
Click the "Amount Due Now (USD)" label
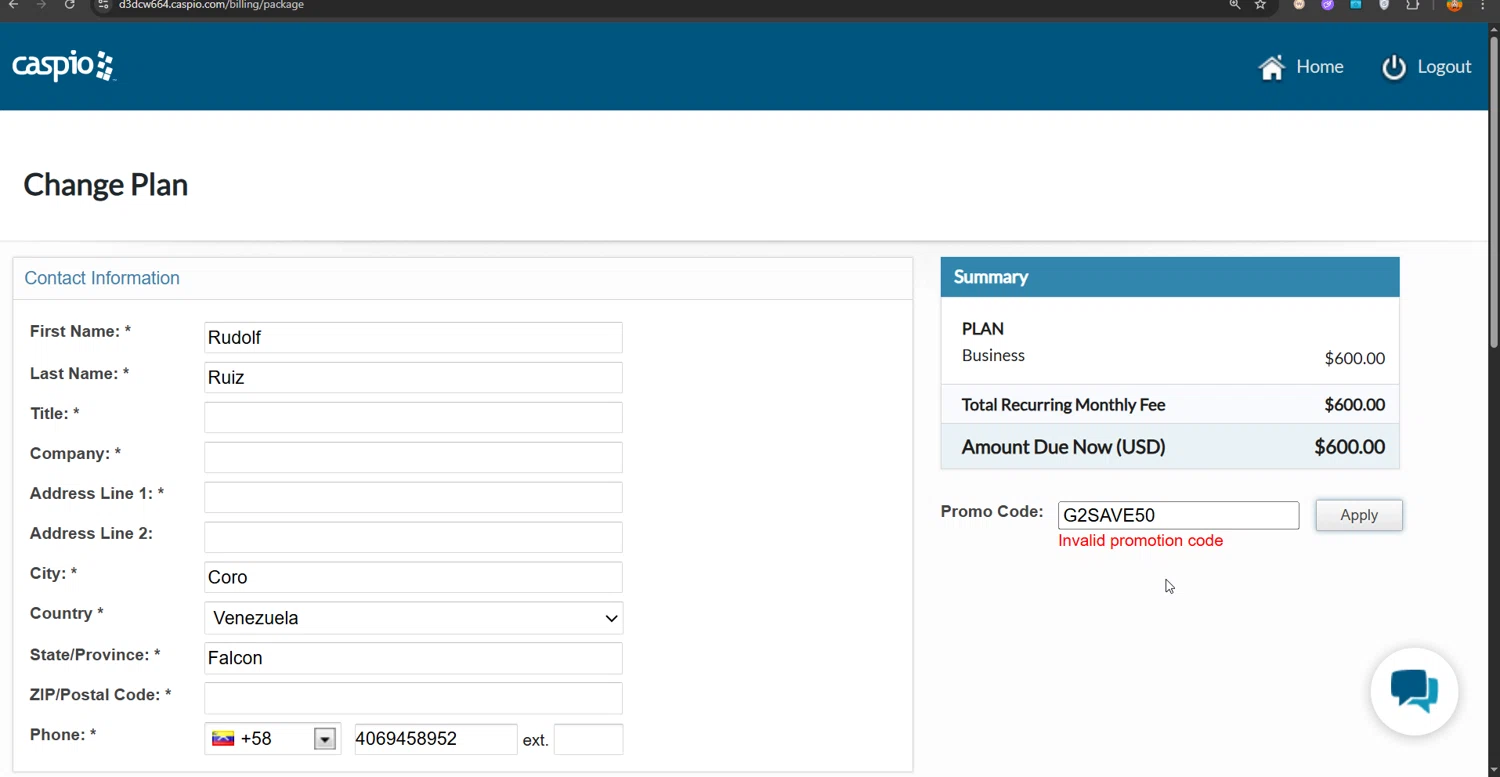point(1063,447)
